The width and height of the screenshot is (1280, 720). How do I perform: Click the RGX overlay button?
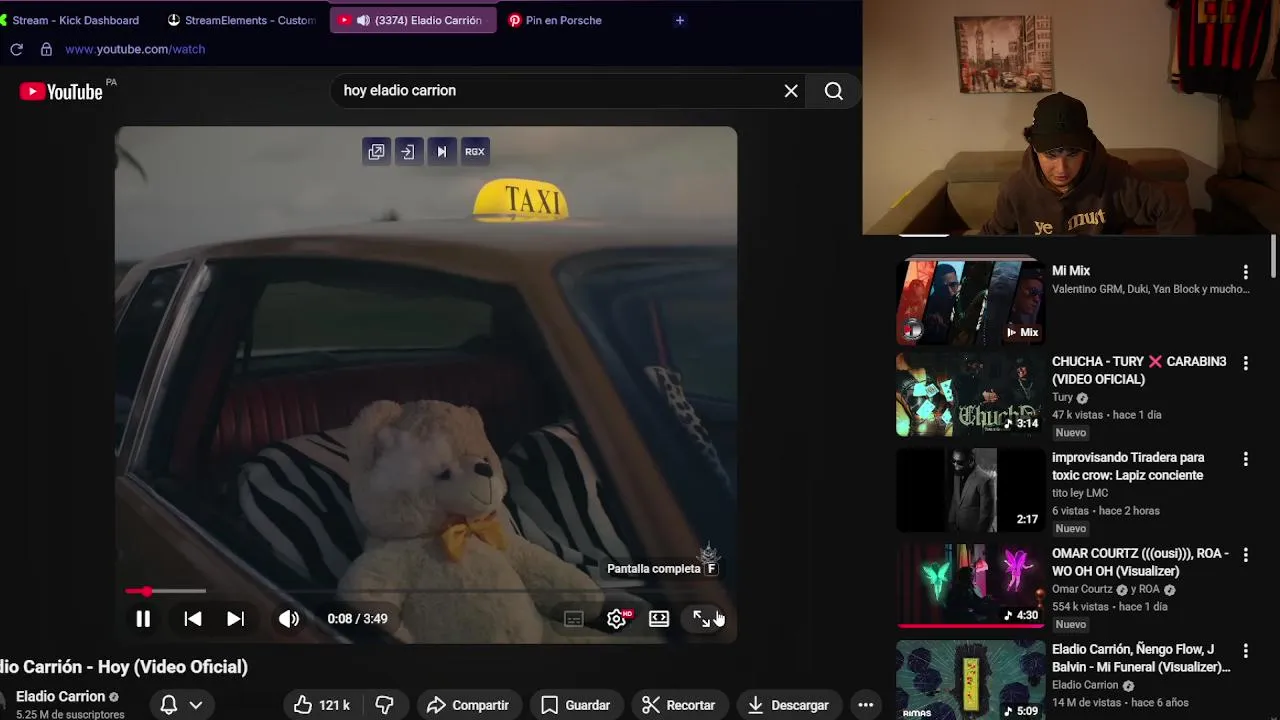474,152
